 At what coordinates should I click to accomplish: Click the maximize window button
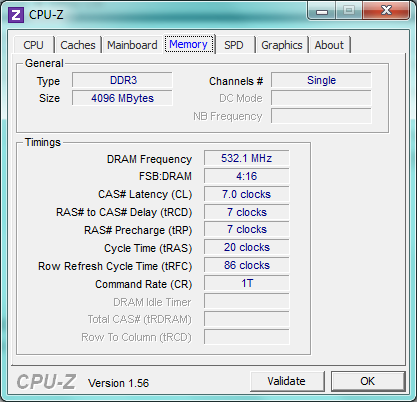(x=349, y=11)
